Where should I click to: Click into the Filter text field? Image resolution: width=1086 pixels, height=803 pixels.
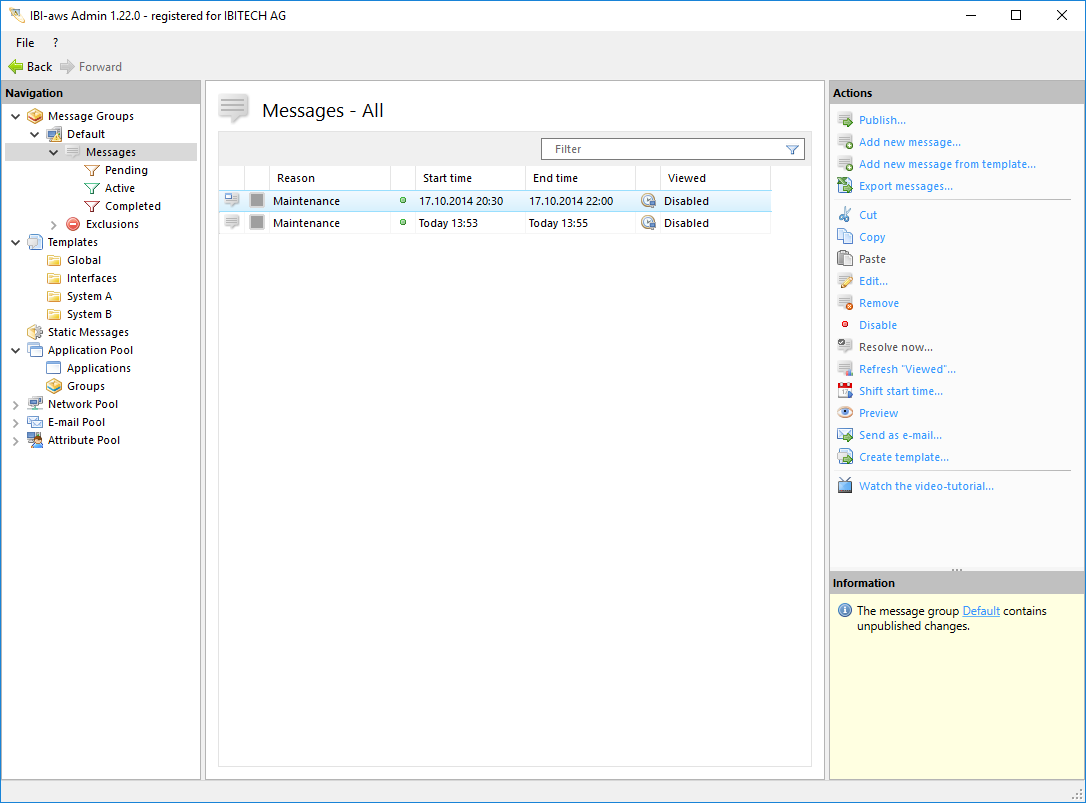(x=660, y=149)
